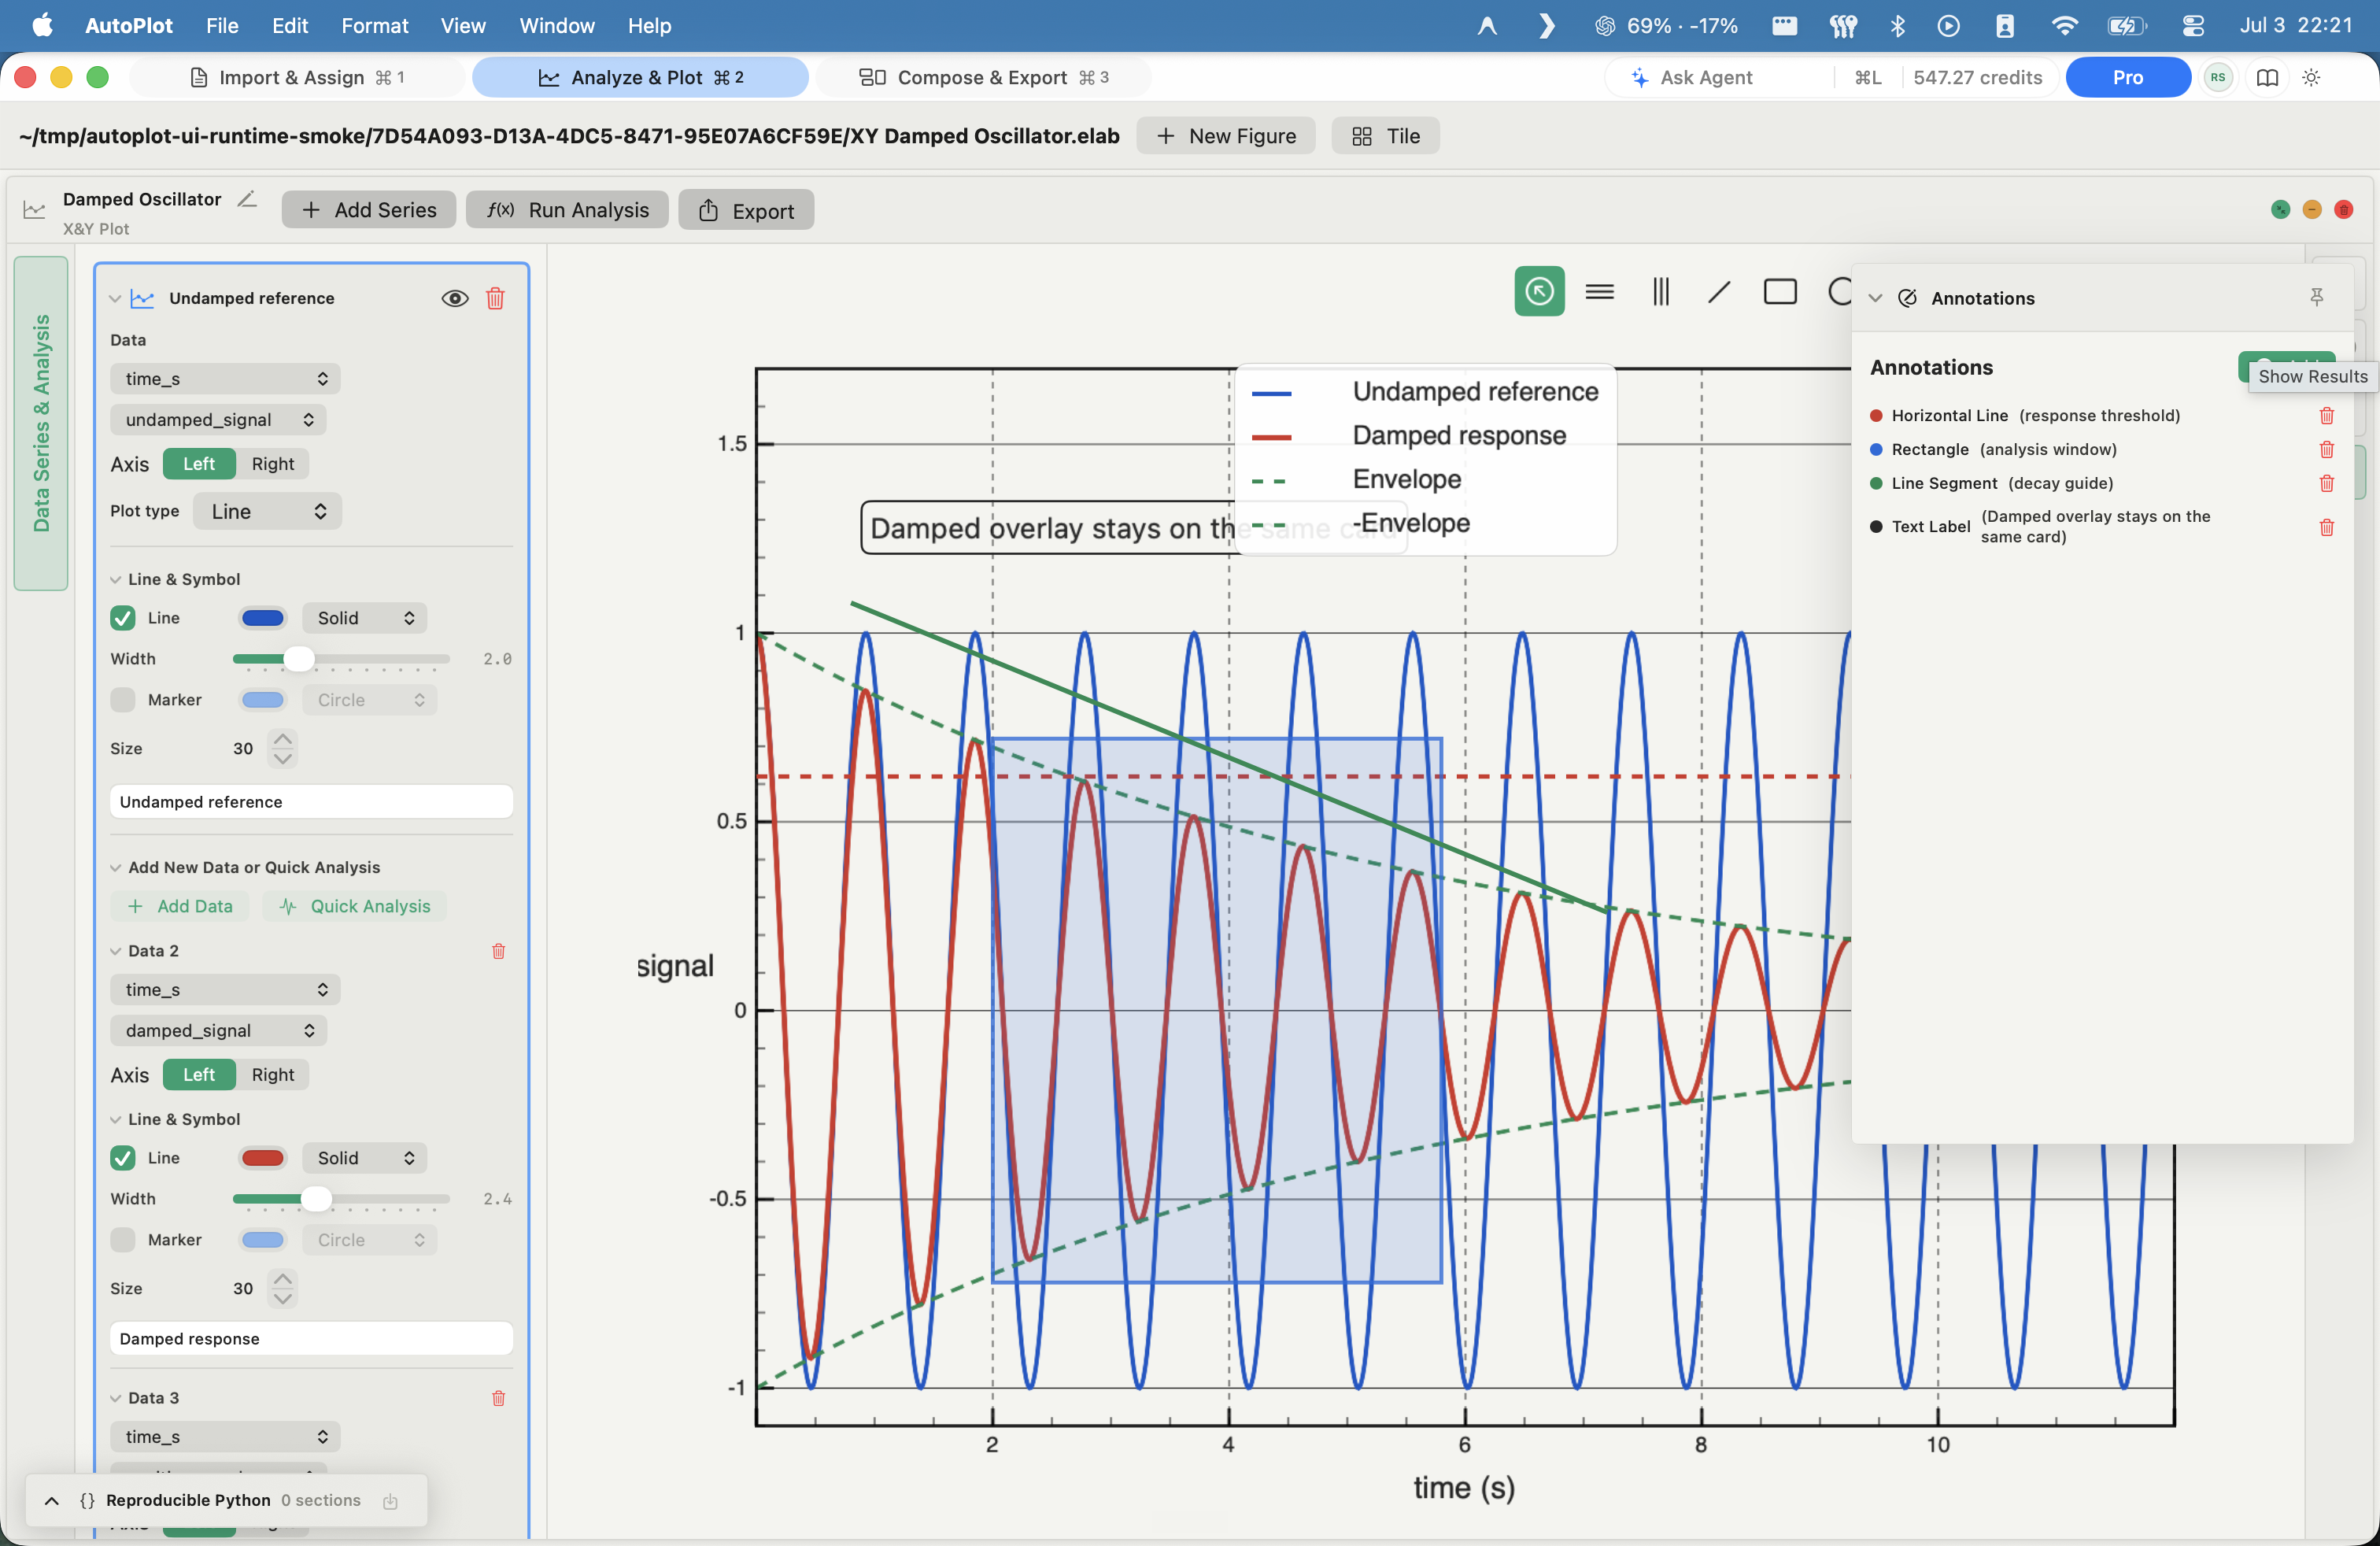
Task: Set Data 2 axis to Right
Action: [273, 1075]
